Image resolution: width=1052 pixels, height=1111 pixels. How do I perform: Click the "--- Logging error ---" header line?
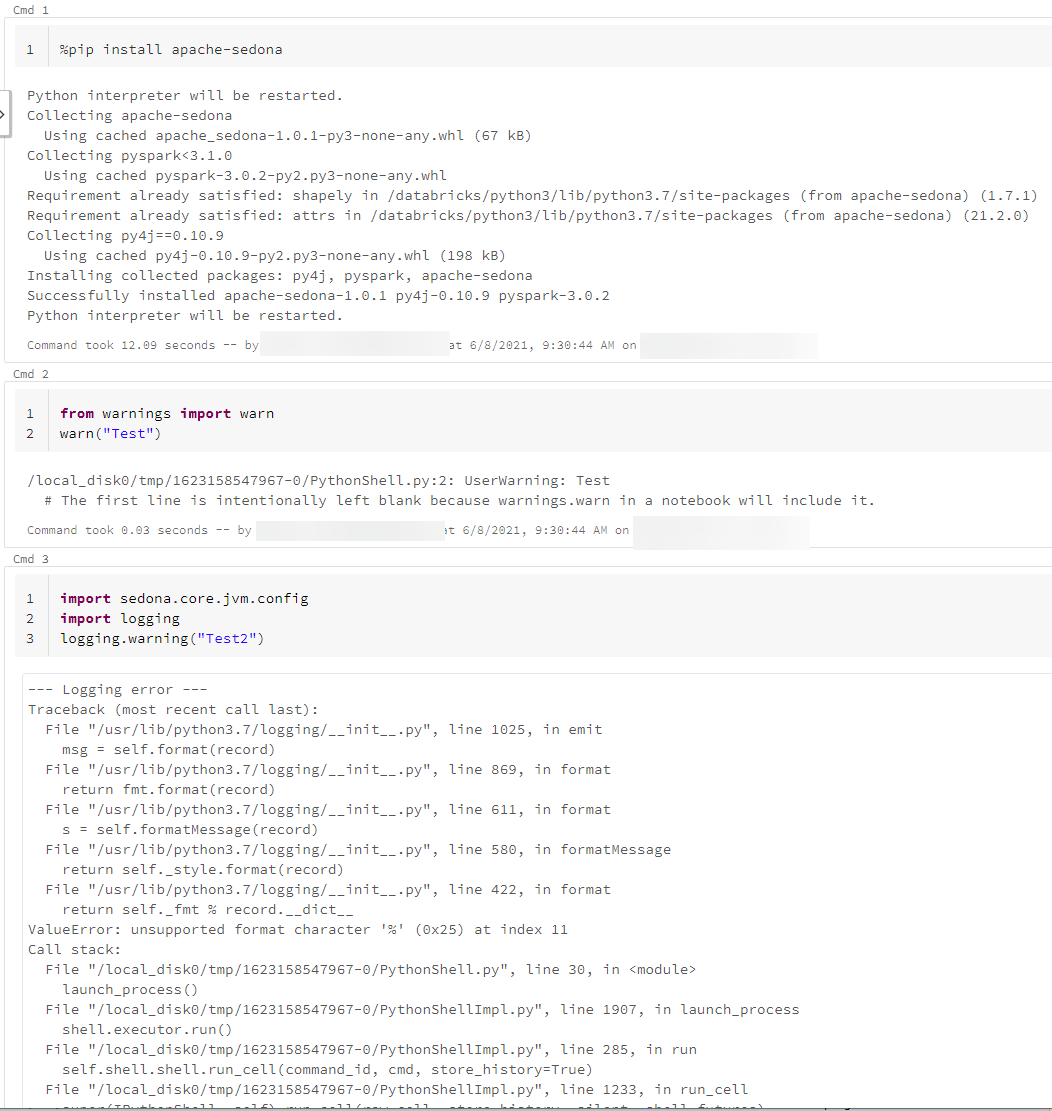[x=118, y=689]
